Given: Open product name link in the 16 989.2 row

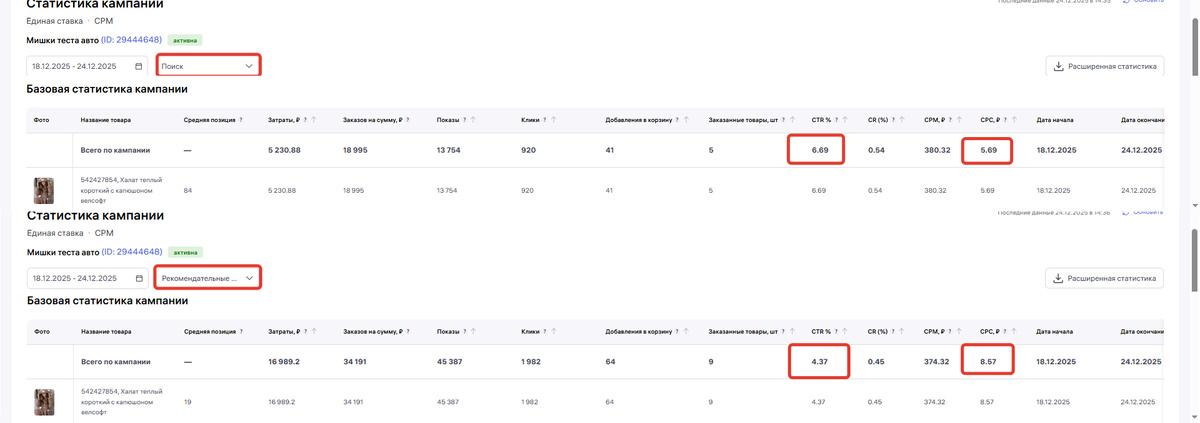Looking at the screenshot, I should tap(122, 402).
